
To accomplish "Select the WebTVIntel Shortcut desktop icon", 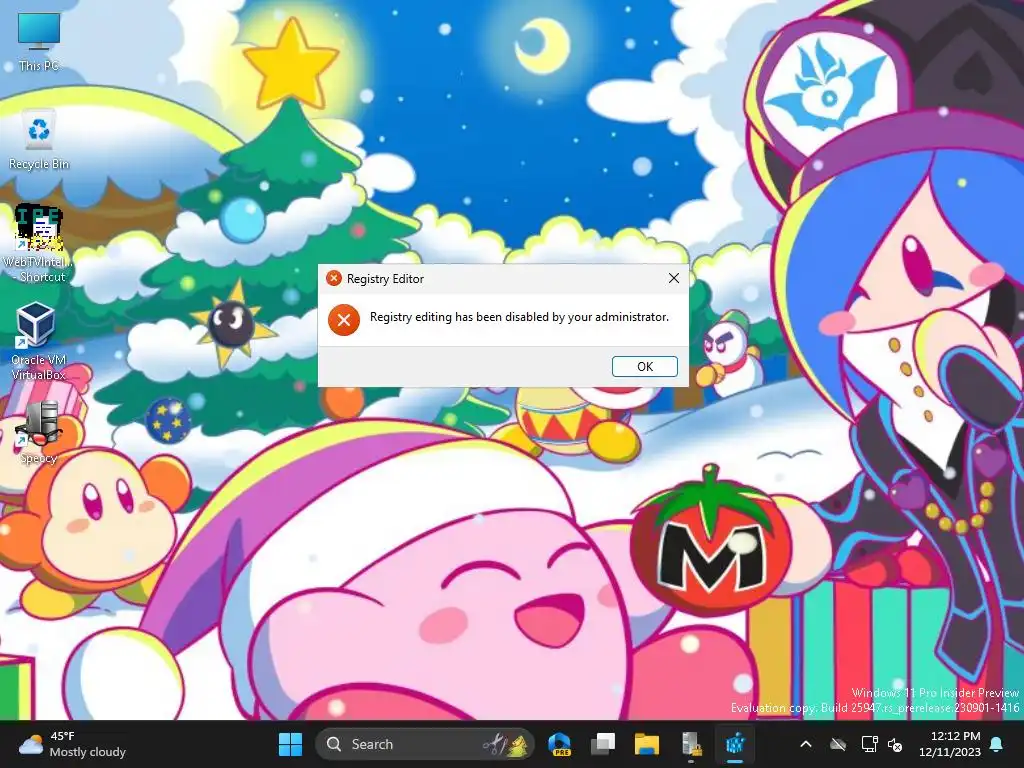I will (x=39, y=244).
